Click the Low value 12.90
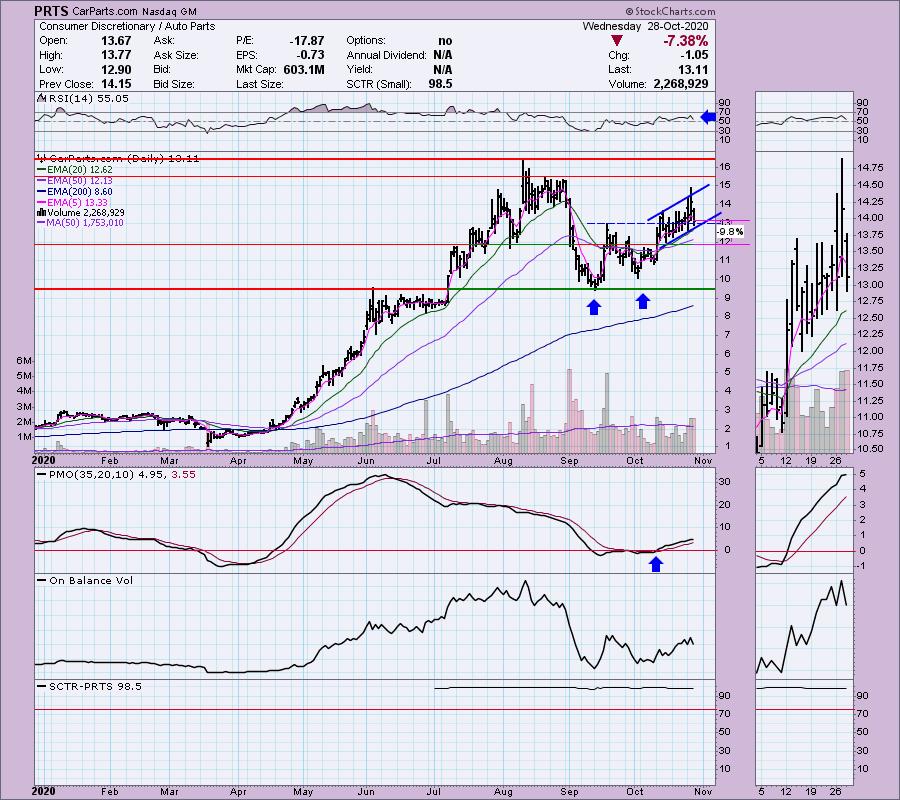 tap(116, 69)
